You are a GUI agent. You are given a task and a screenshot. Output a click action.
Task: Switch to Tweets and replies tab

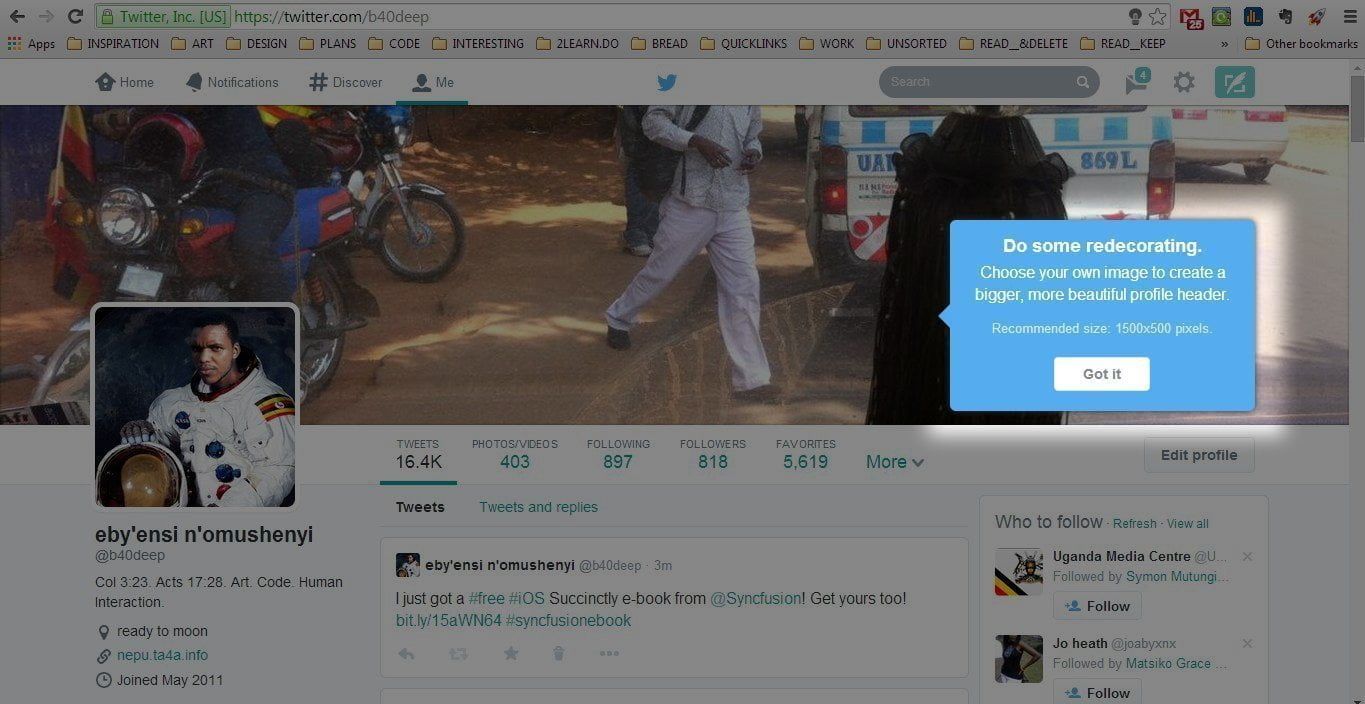pos(538,507)
